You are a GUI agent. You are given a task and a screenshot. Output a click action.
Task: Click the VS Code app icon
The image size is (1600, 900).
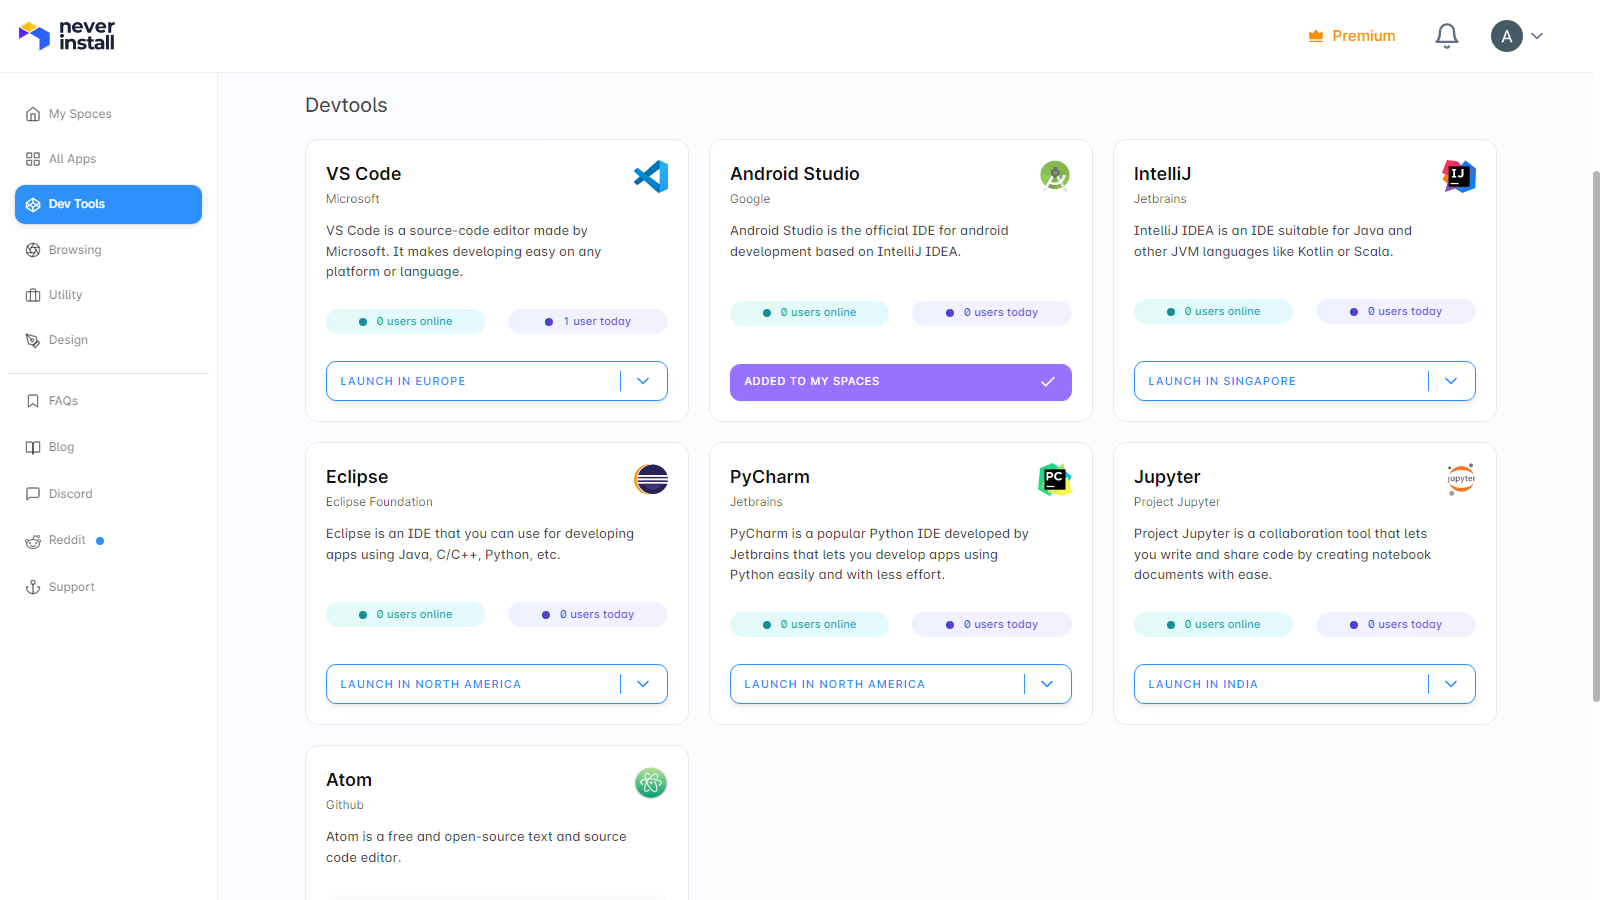pyautogui.click(x=651, y=177)
